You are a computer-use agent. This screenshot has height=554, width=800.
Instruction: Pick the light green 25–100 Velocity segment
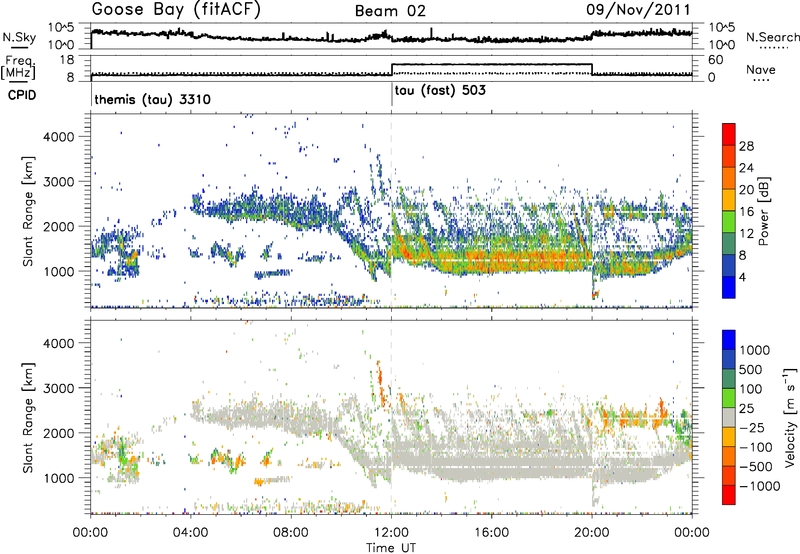click(x=729, y=398)
